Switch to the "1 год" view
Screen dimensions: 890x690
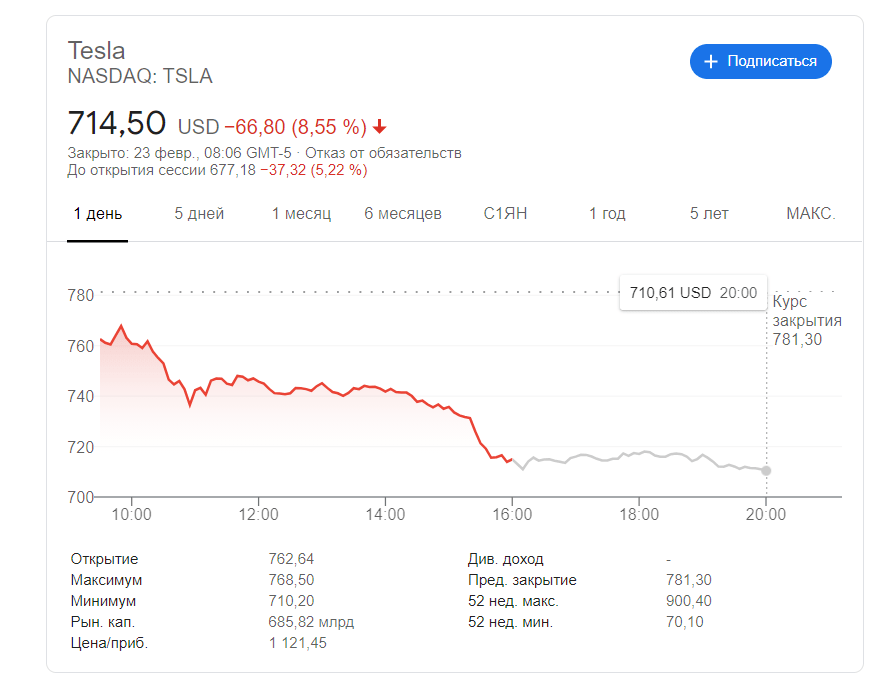(606, 214)
